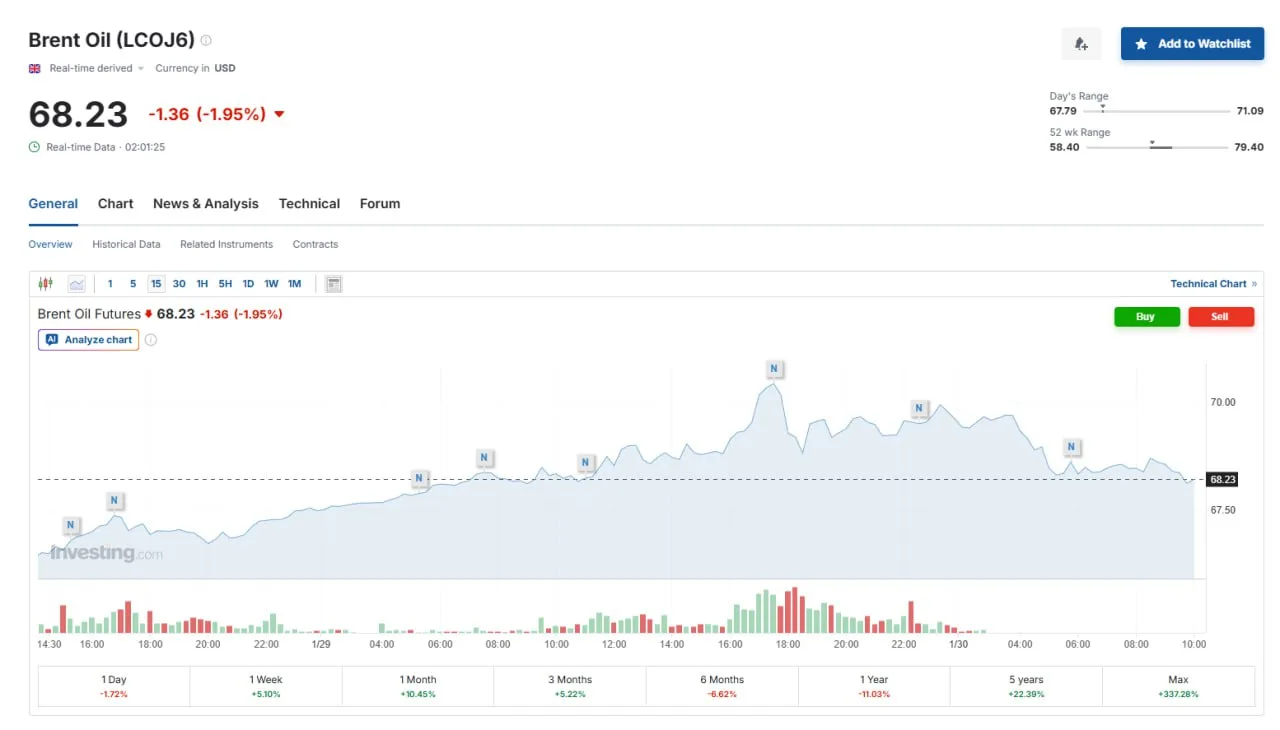The image size is (1280, 730).
Task: Click Add to Watchlist button
Action: click(x=1192, y=44)
